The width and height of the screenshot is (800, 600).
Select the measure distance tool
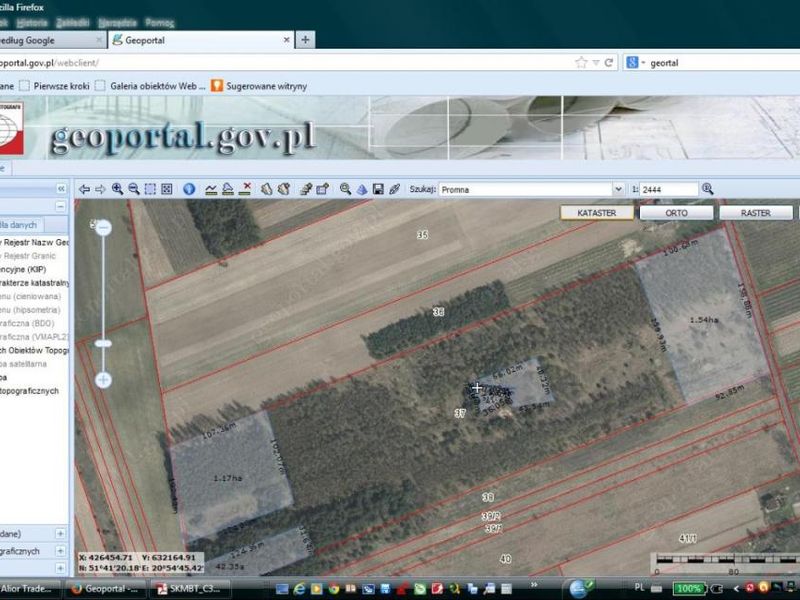tap(211, 189)
